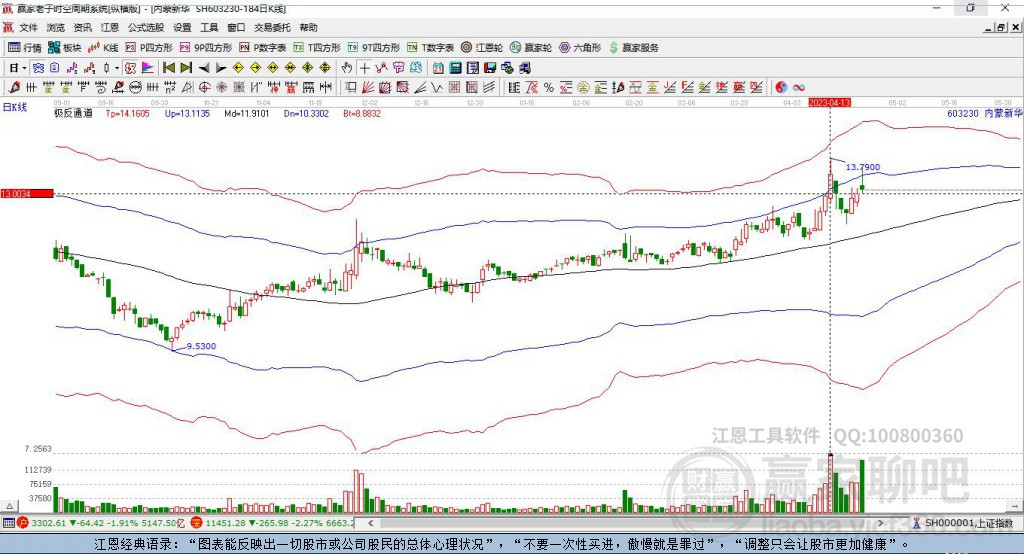1024x554 pixels.
Task: Click the yin-yang taiji icon
Action: coord(781,87)
